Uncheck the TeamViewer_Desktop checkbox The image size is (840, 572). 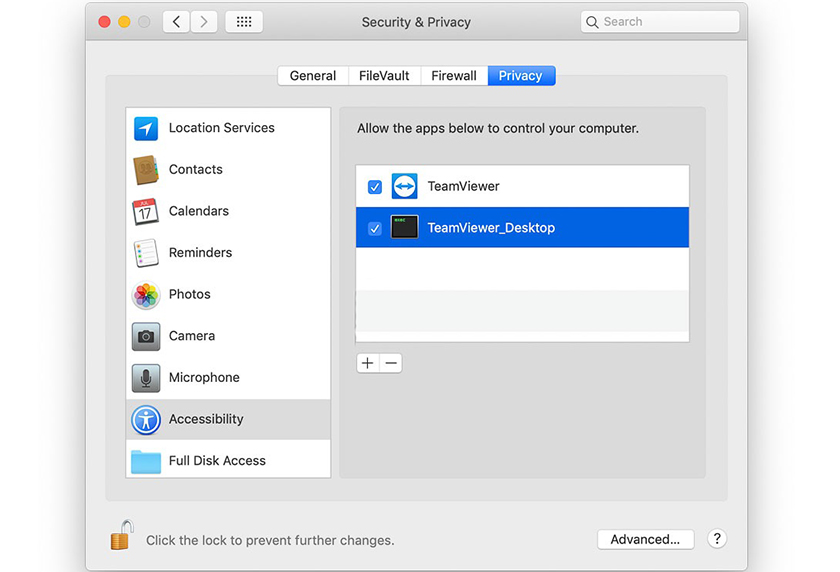(x=374, y=229)
